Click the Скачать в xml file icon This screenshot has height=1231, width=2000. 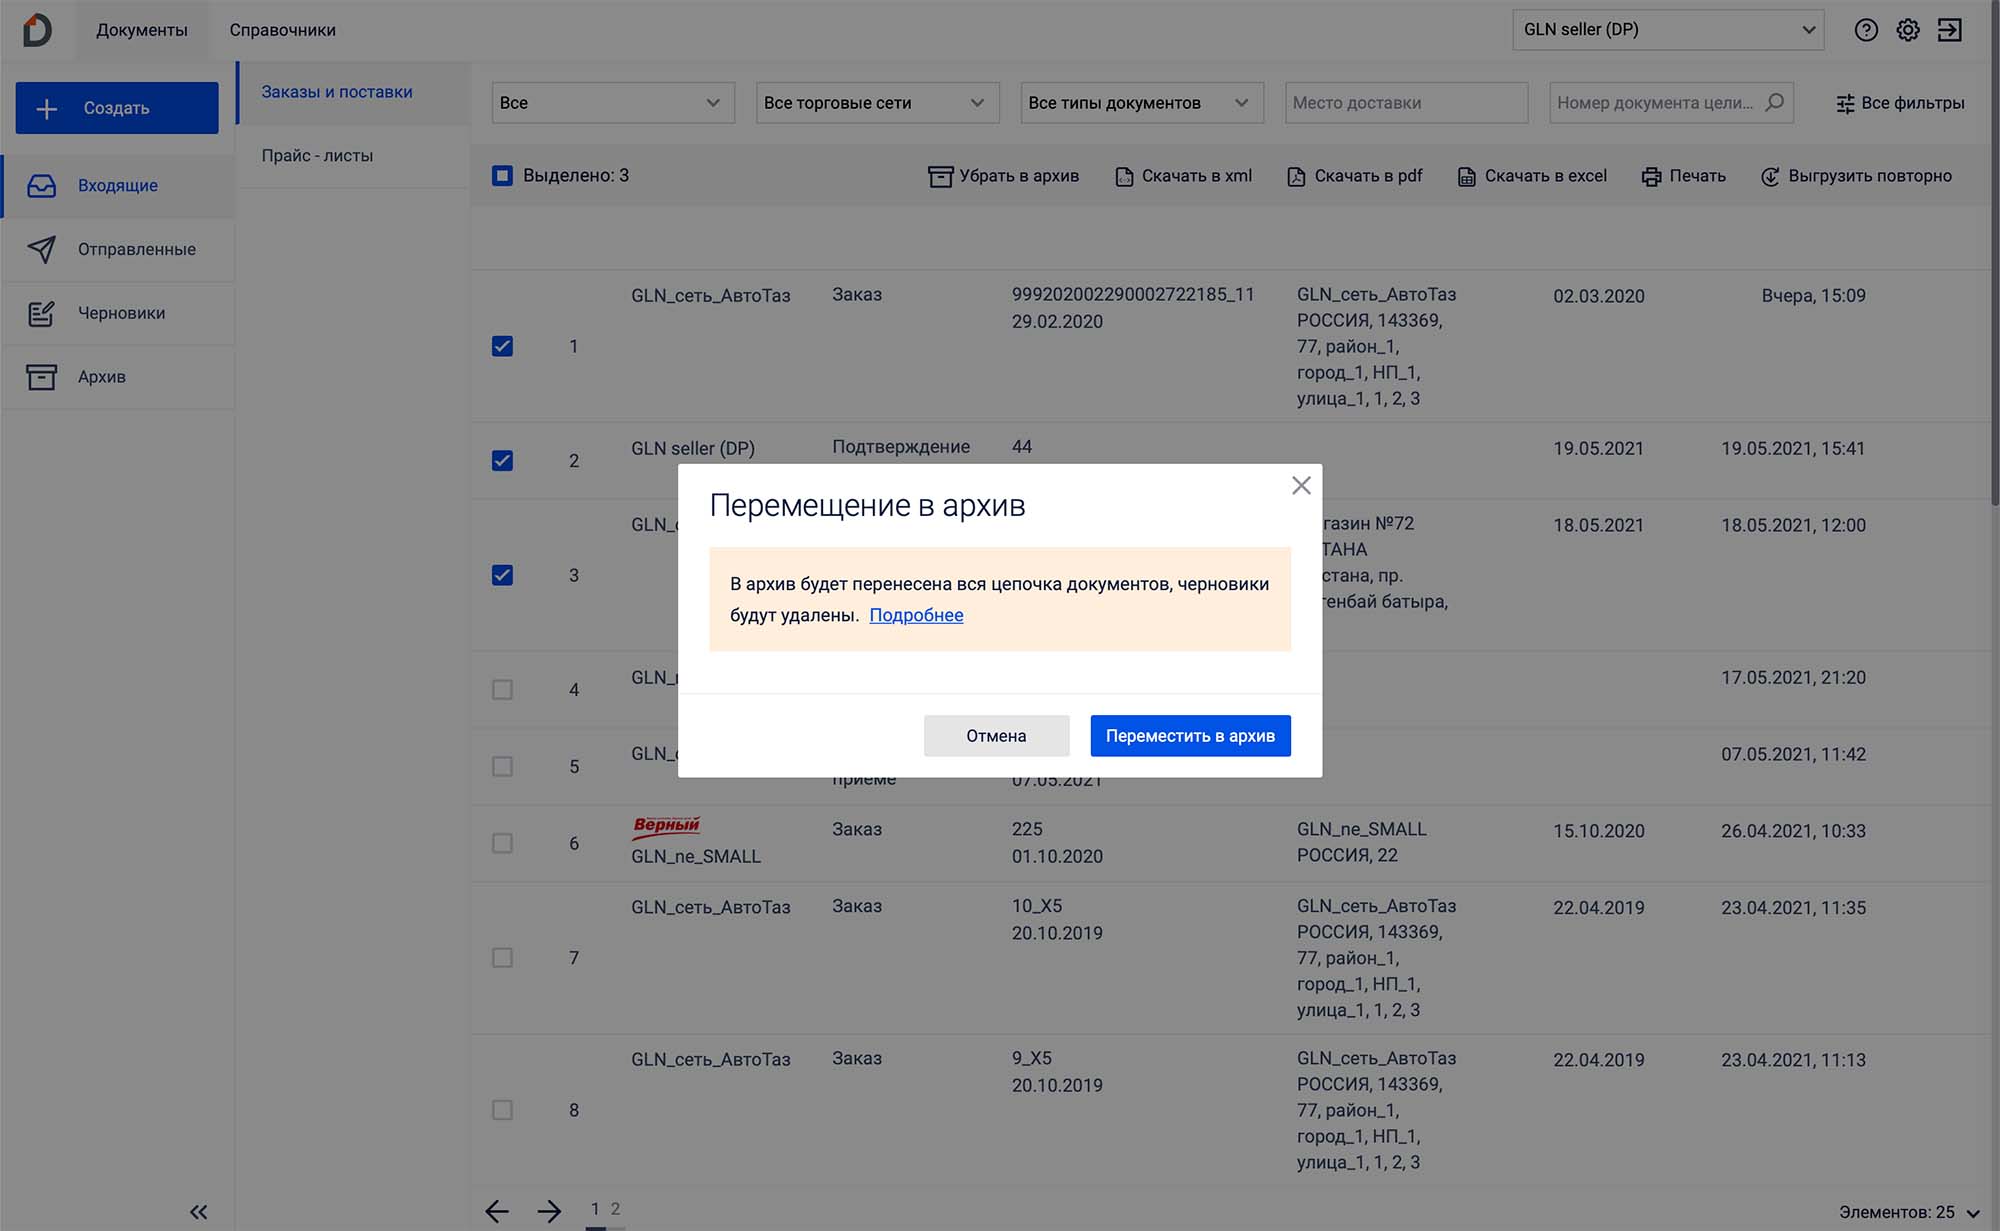(x=1124, y=177)
